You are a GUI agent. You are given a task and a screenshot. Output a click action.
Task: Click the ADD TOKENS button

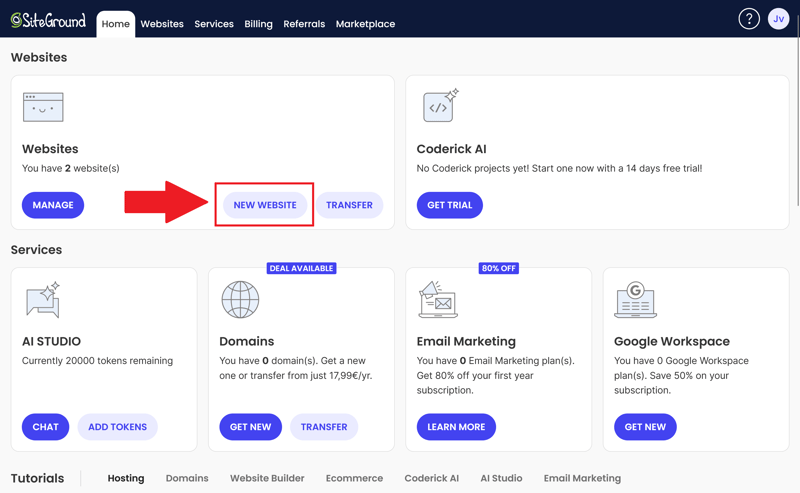pyautogui.click(x=117, y=427)
